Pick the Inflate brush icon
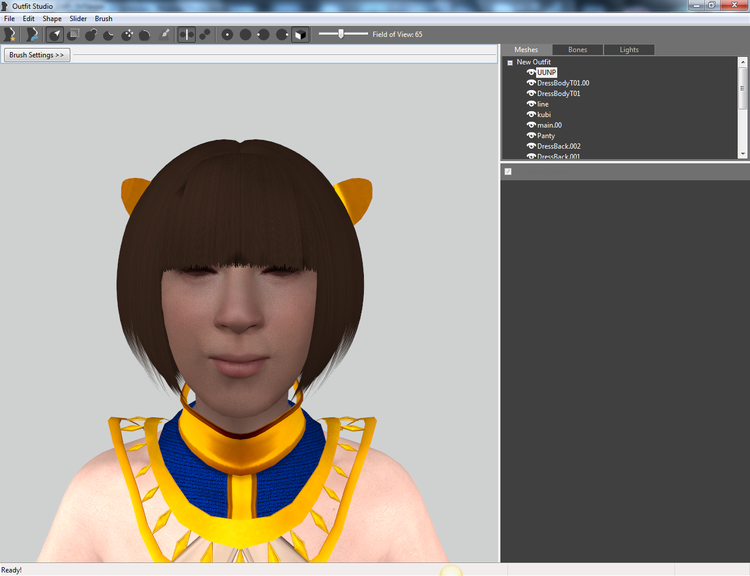The image size is (750, 576). [x=91, y=34]
